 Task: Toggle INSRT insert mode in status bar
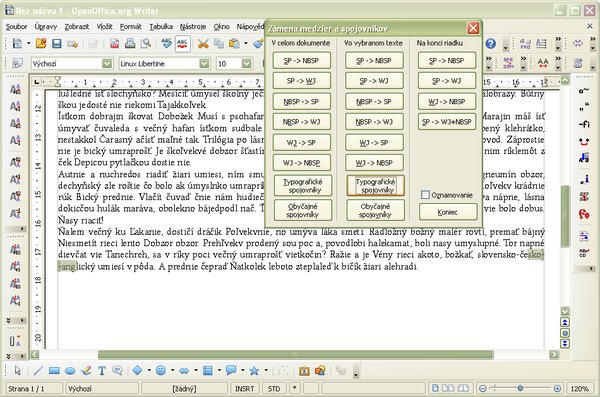[244, 389]
